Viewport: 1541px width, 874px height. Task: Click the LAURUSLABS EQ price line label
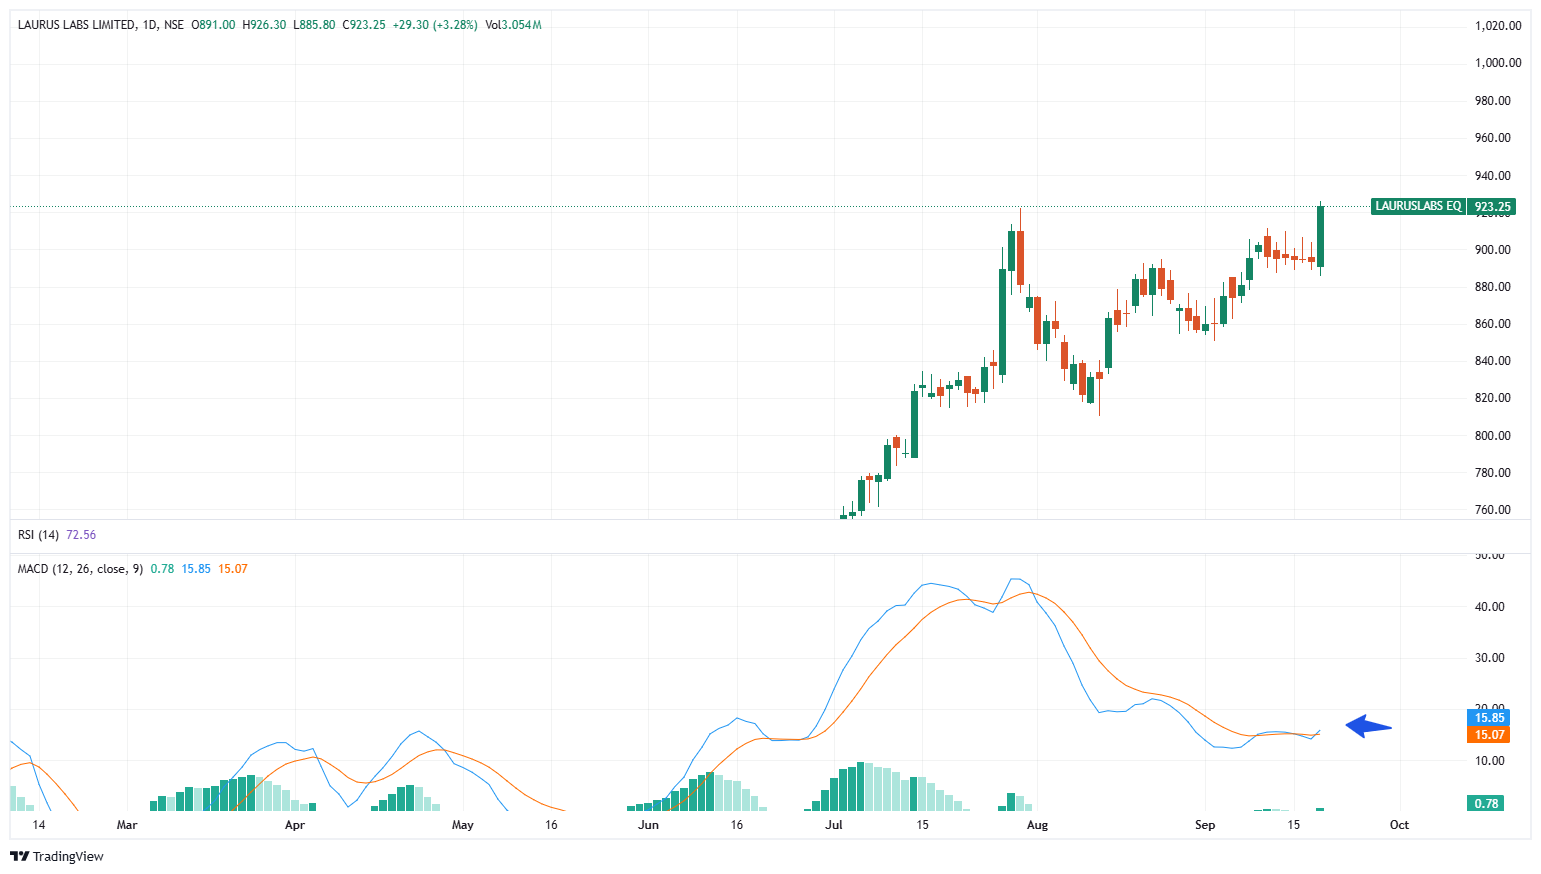(1418, 206)
